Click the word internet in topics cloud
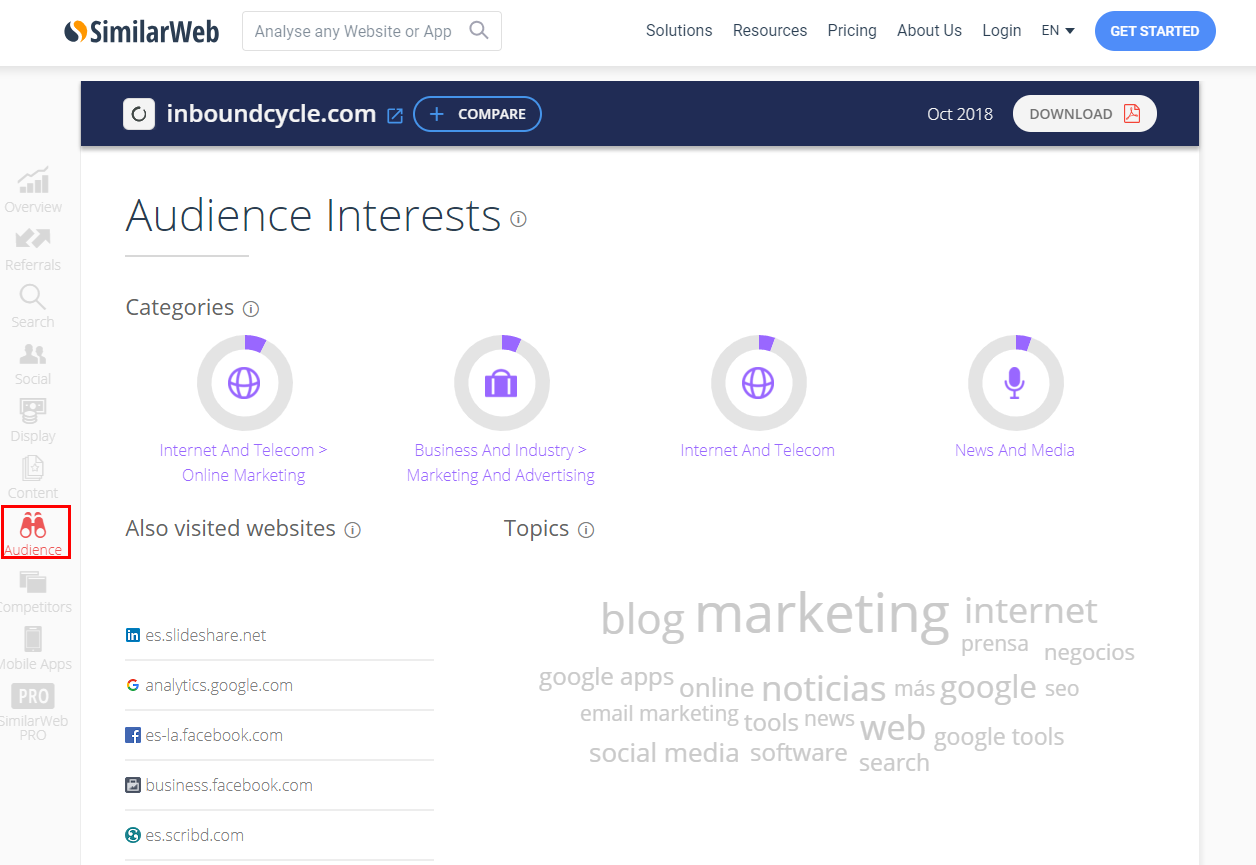Screen dimensions: 1256x865 pyautogui.click(x=1031, y=610)
